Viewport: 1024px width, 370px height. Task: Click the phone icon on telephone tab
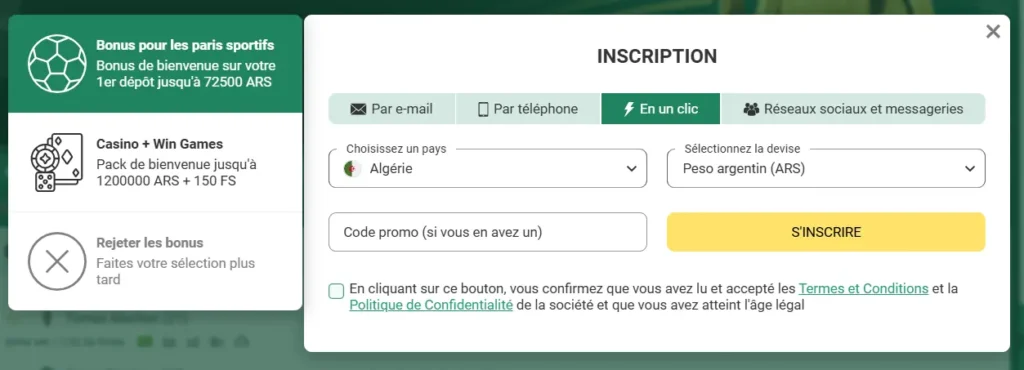click(x=483, y=109)
